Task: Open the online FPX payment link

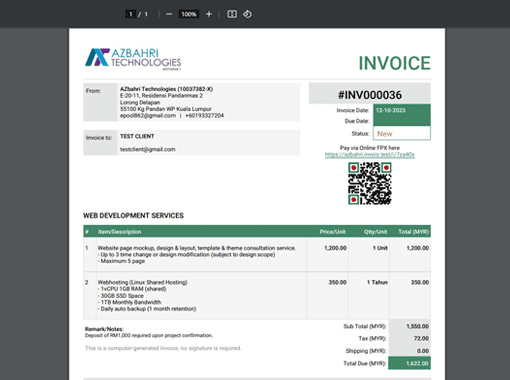Action: [x=370, y=155]
